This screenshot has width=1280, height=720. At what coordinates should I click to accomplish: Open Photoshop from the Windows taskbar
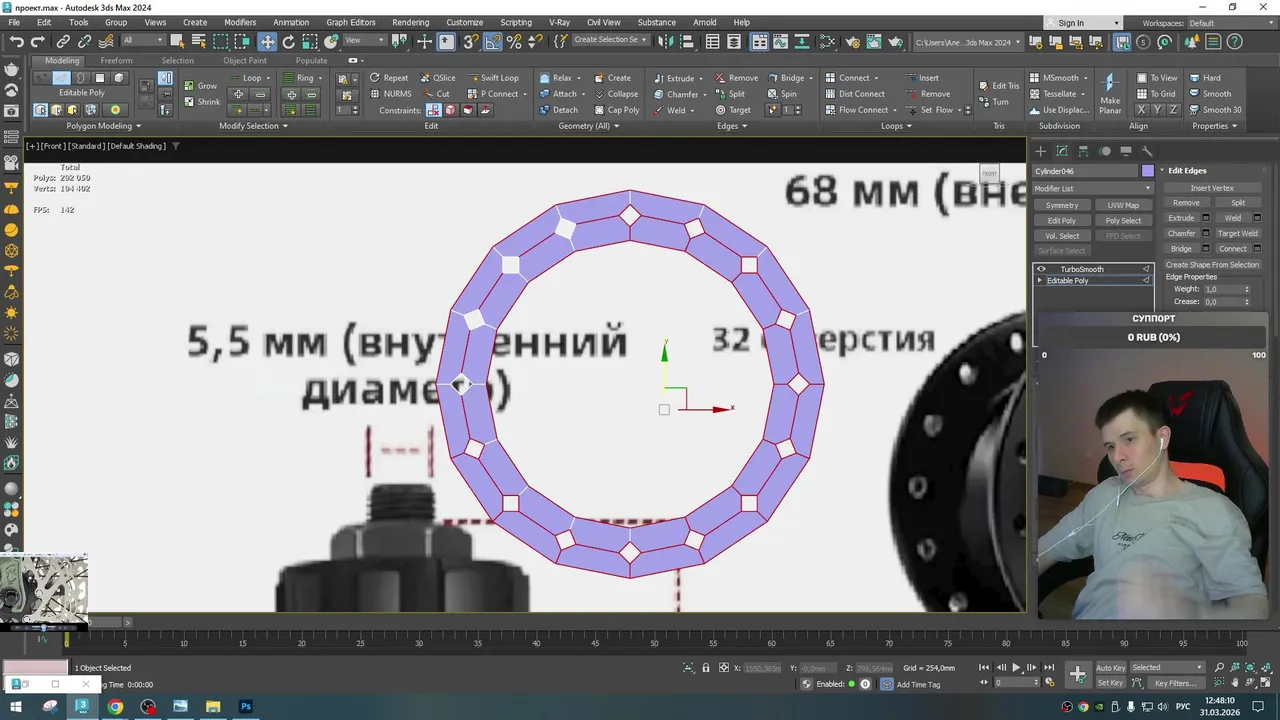point(246,707)
